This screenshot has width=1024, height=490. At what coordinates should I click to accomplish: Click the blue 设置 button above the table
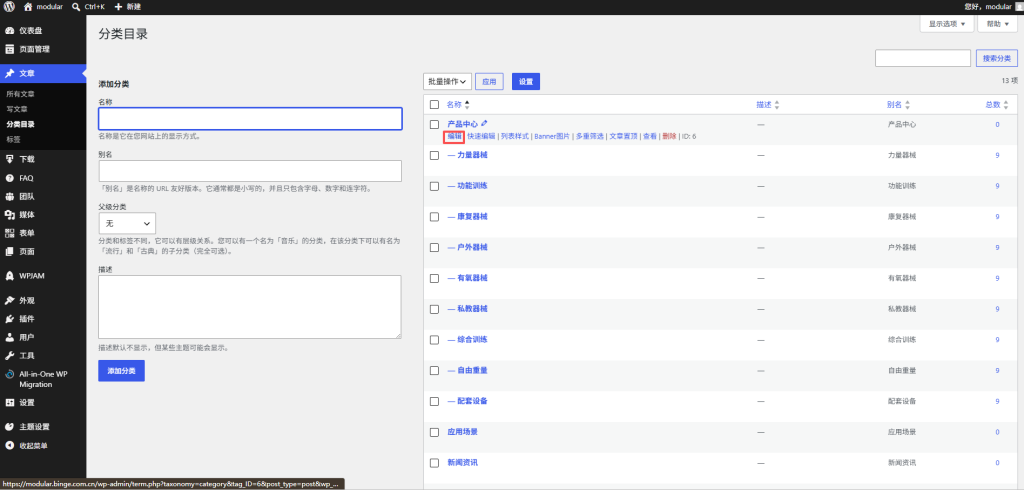click(x=526, y=82)
